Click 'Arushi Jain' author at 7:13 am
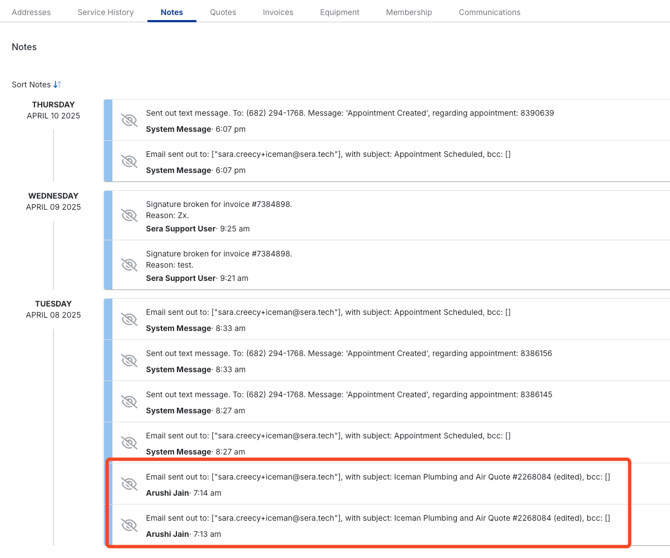 (x=167, y=534)
